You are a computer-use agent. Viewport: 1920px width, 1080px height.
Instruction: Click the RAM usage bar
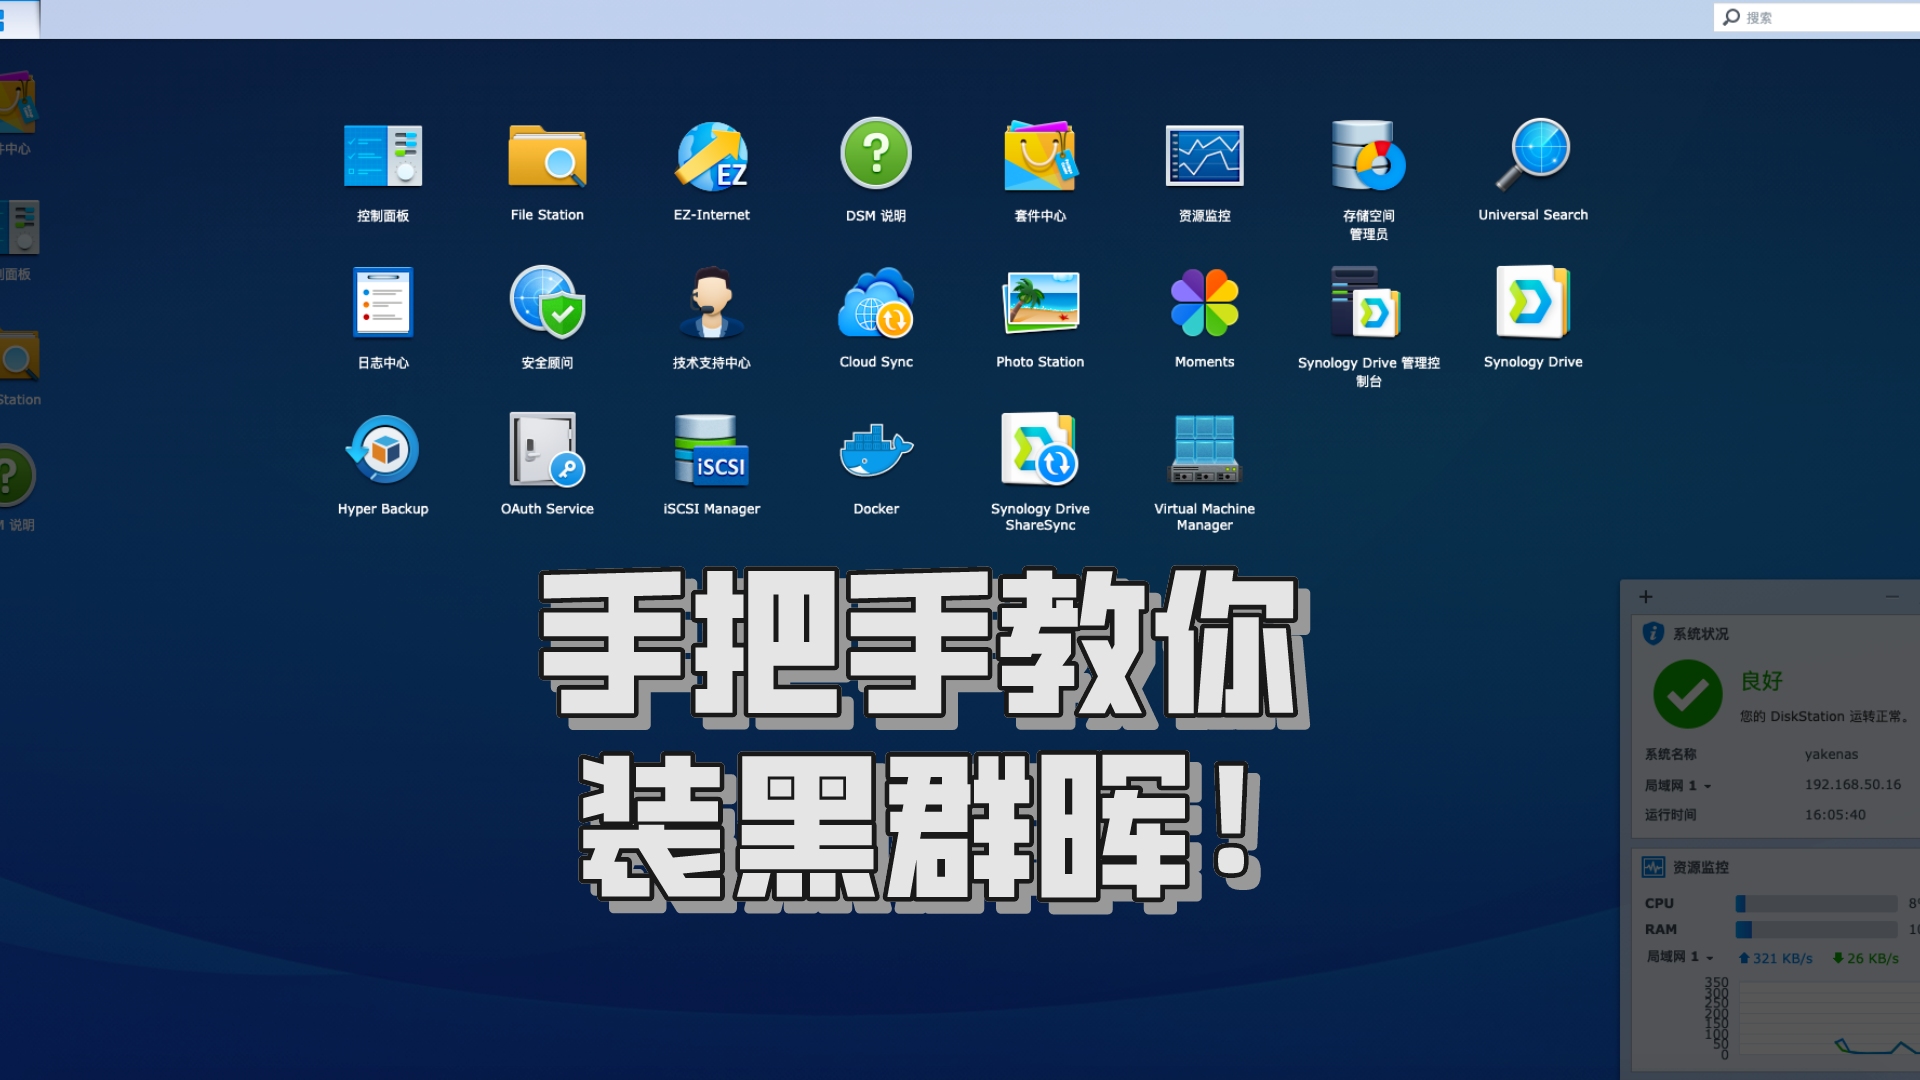tap(1816, 929)
